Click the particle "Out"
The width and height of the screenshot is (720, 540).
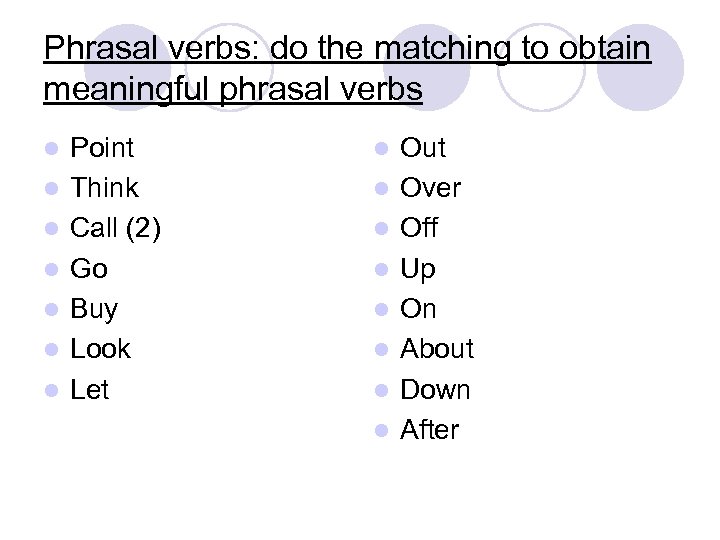point(423,148)
